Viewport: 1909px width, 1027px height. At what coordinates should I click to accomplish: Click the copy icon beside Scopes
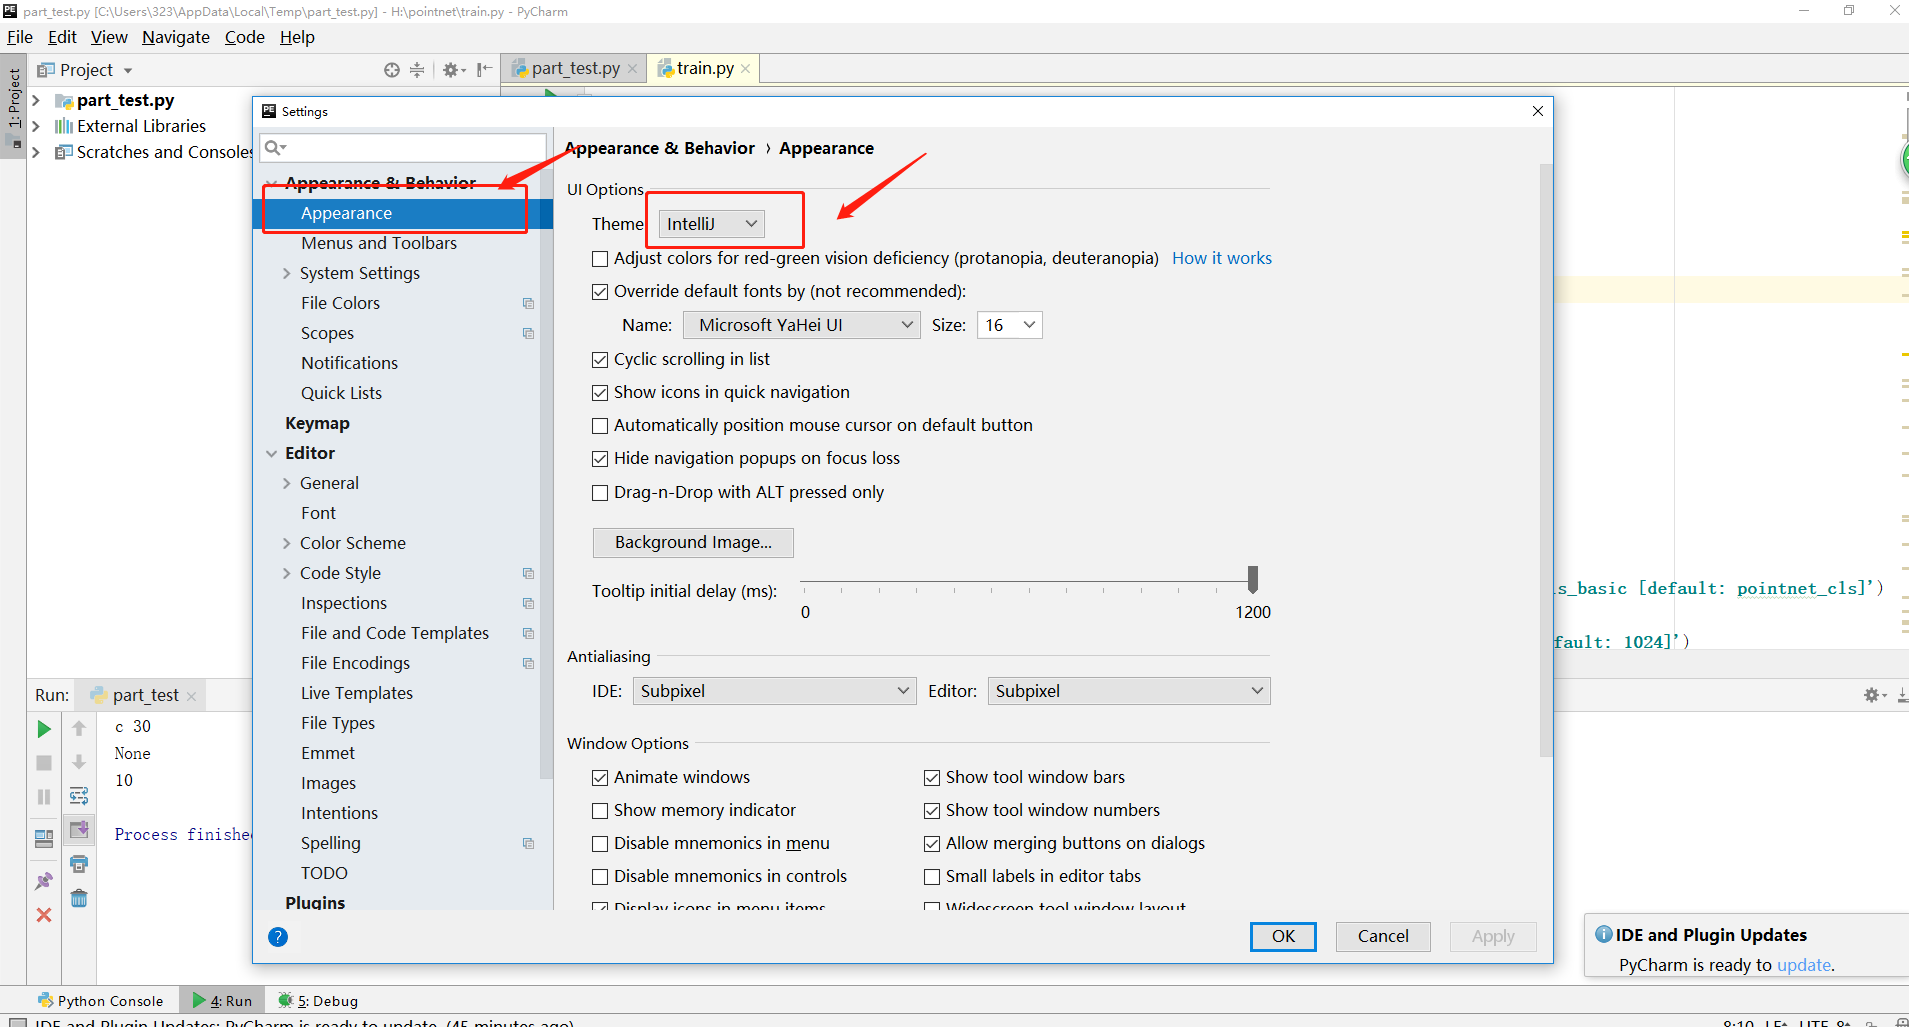tap(528, 333)
